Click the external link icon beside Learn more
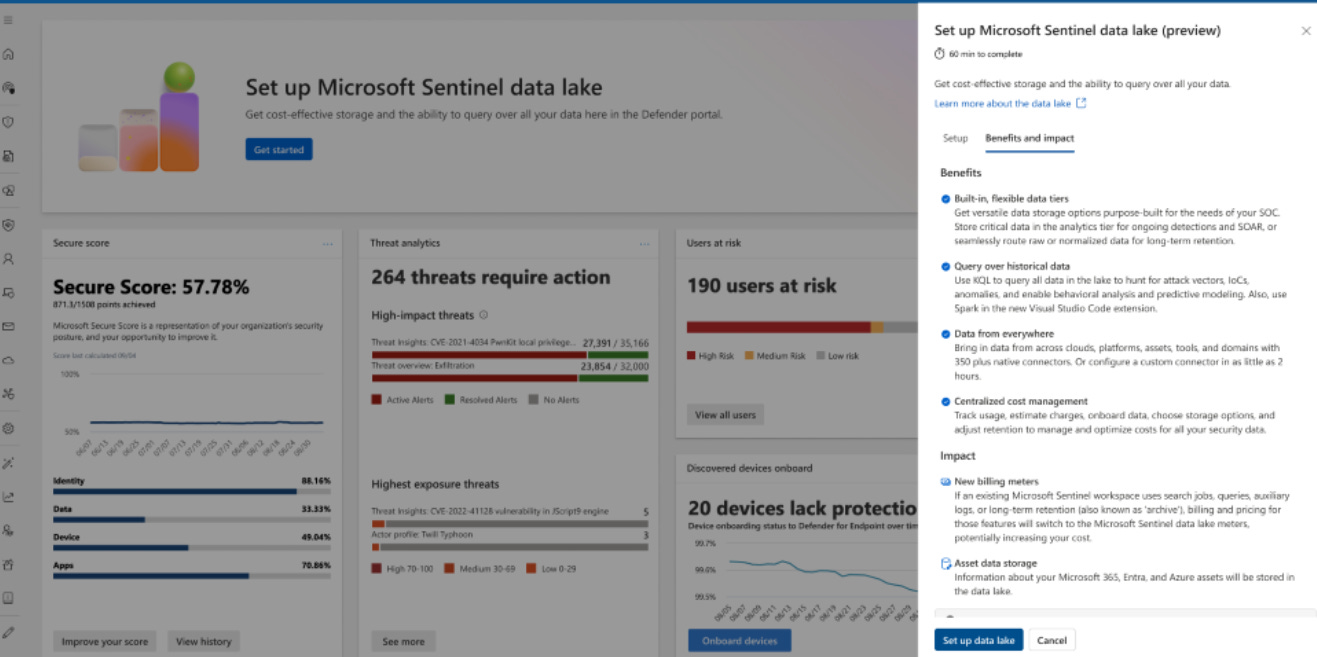The image size is (1317, 657). 1081,103
